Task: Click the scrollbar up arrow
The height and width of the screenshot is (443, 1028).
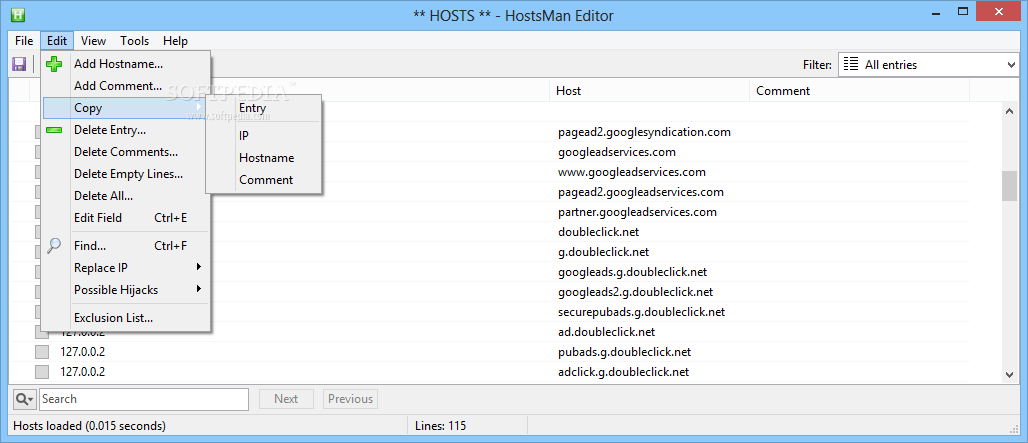Action: pos(1010,112)
